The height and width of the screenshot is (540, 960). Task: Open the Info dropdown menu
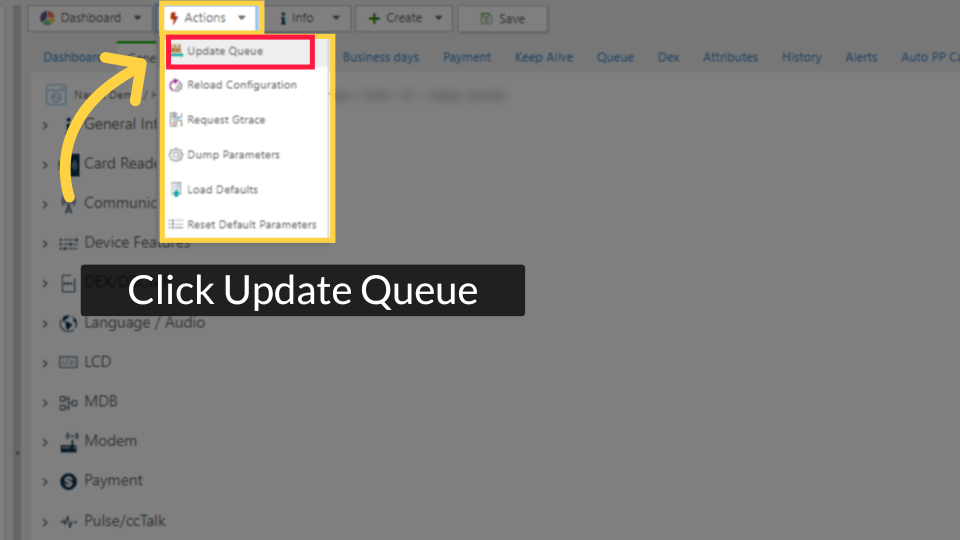point(310,18)
